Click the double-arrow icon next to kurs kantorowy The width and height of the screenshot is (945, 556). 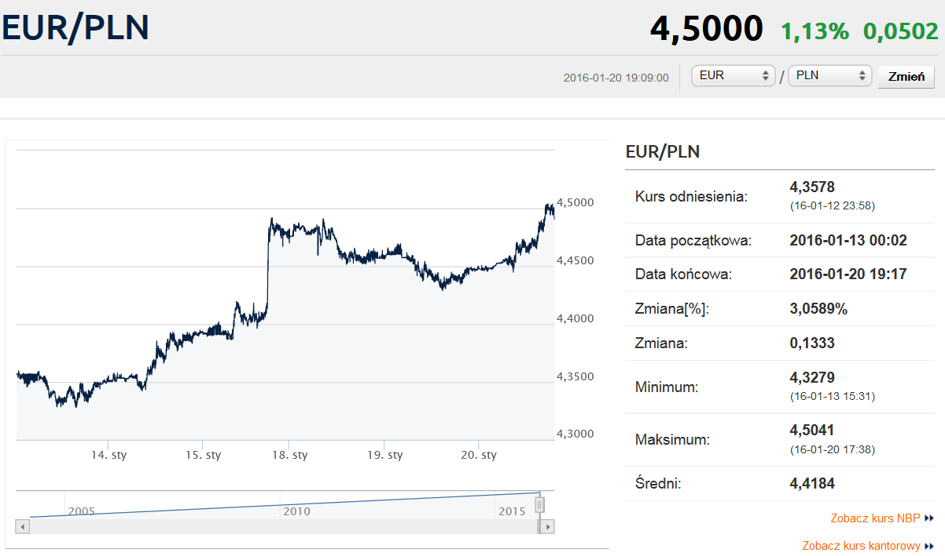(x=929, y=546)
